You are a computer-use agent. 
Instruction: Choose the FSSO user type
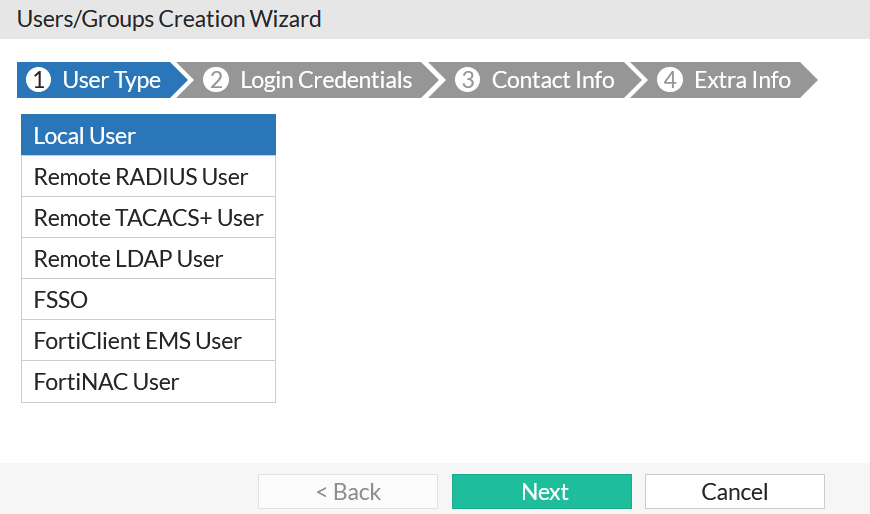tap(148, 300)
